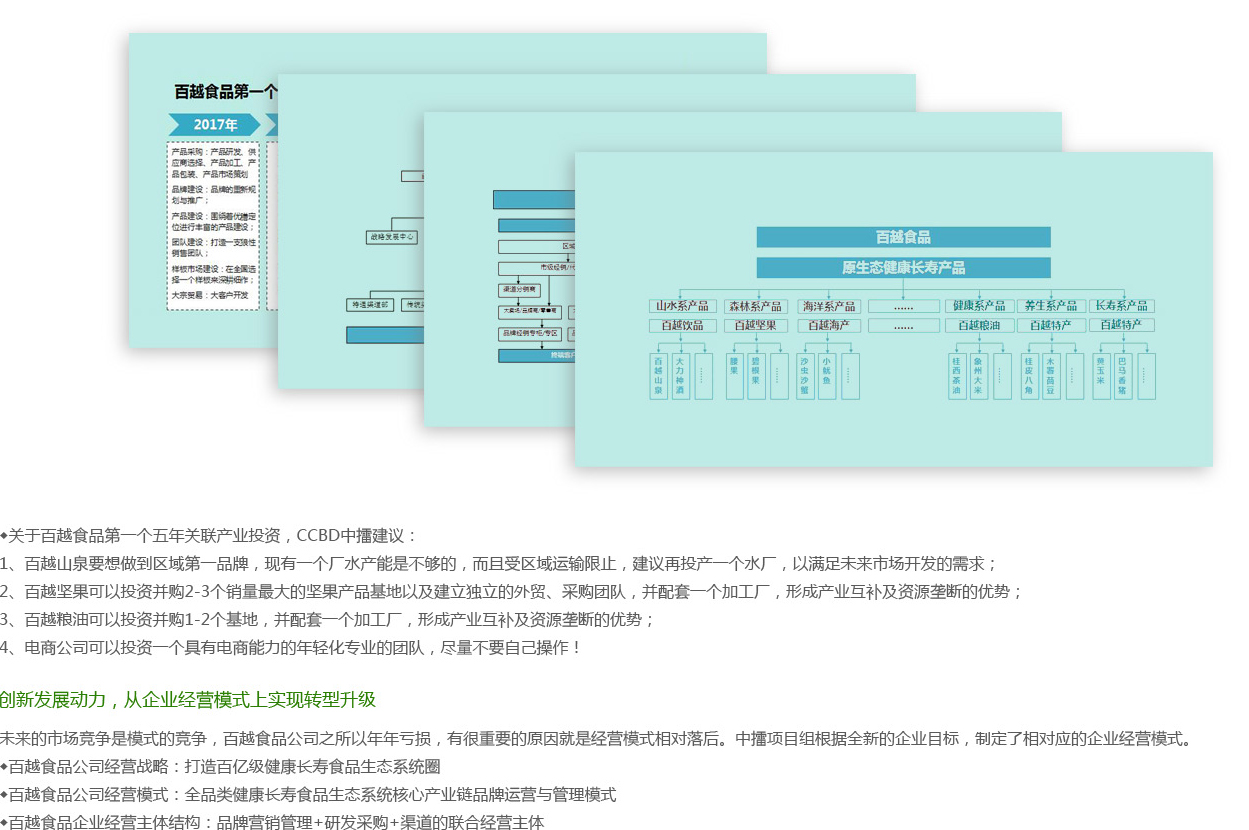Click the 百越饮品 box
Image resolution: width=1249 pixels, height=830 pixels.
681,325
